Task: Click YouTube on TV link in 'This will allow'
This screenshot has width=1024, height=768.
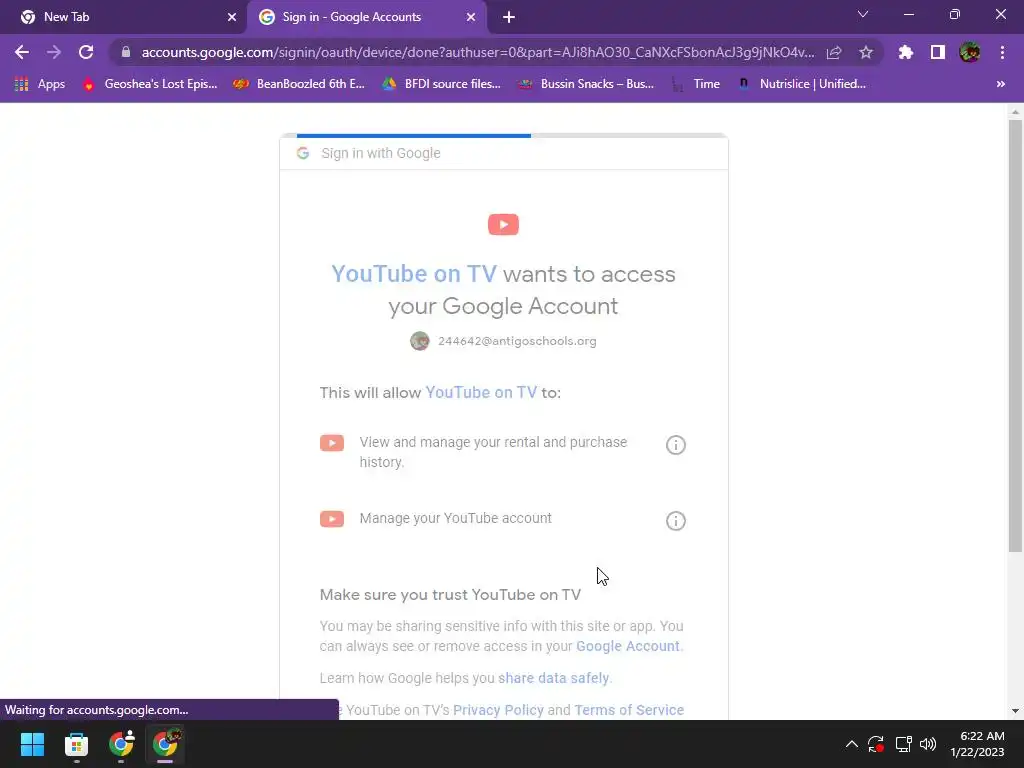Action: 481,392
